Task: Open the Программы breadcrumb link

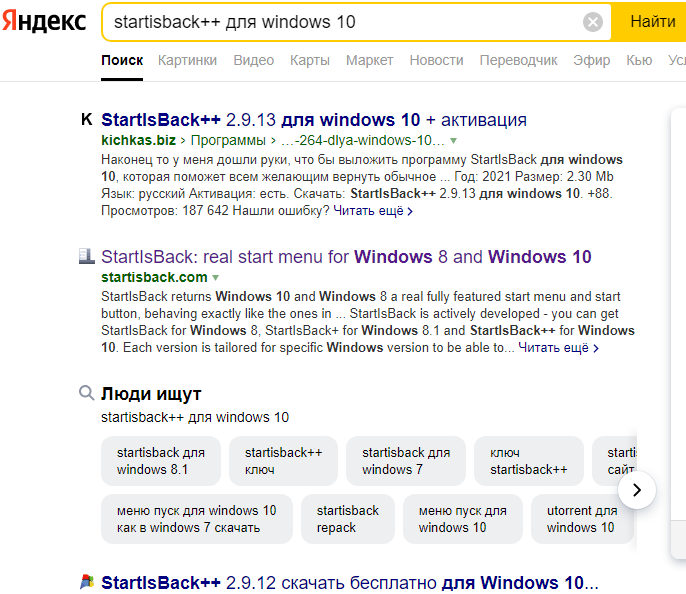Action: [x=228, y=140]
